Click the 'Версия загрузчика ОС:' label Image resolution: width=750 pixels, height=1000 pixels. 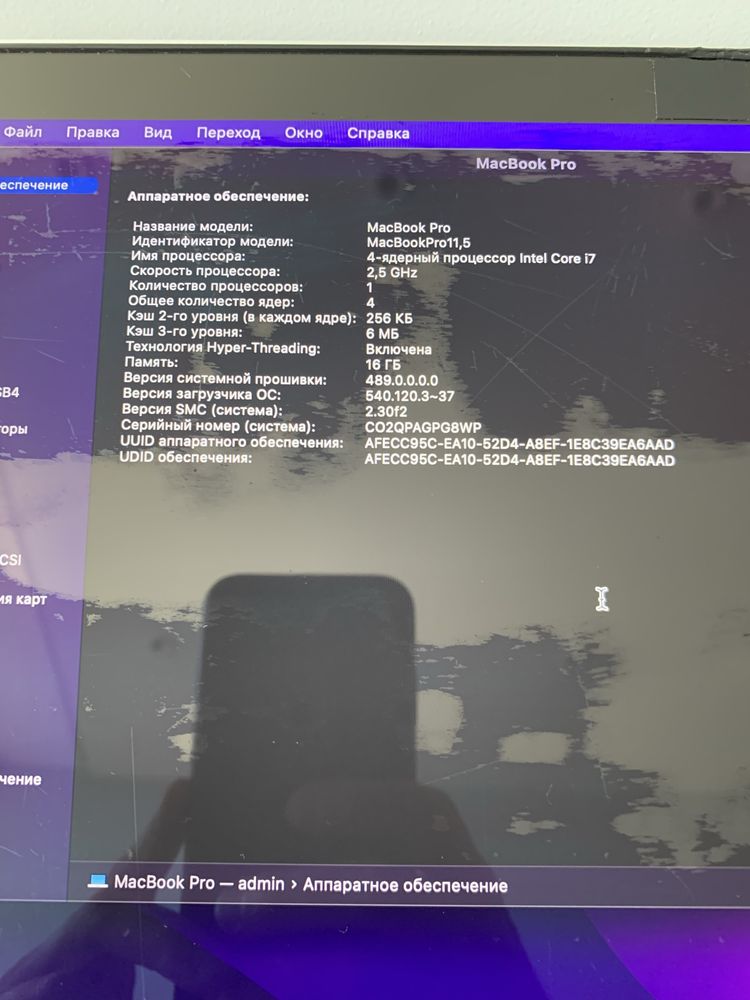click(x=202, y=395)
